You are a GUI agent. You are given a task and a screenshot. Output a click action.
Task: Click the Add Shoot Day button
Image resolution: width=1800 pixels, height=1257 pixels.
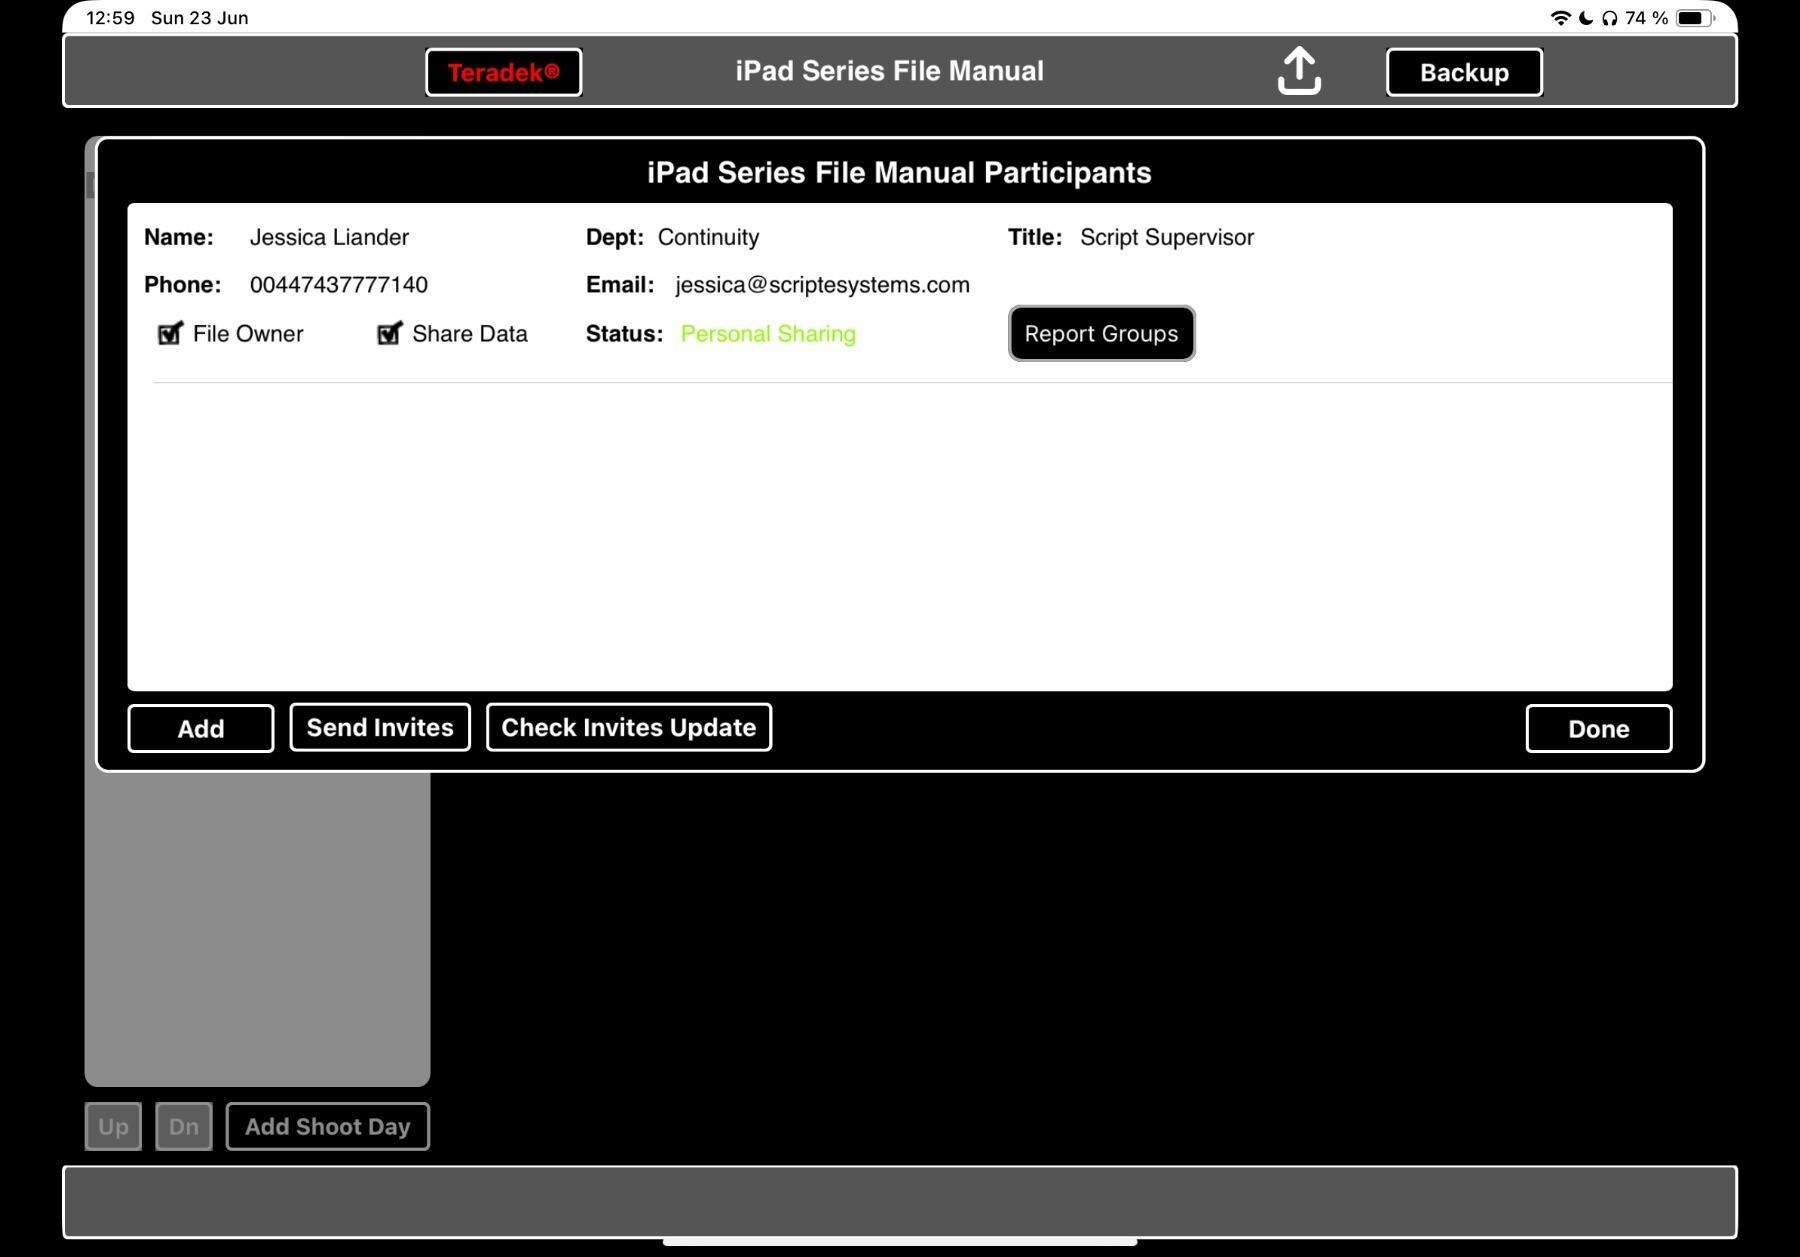pyautogui.click(x=328, y=1126)
